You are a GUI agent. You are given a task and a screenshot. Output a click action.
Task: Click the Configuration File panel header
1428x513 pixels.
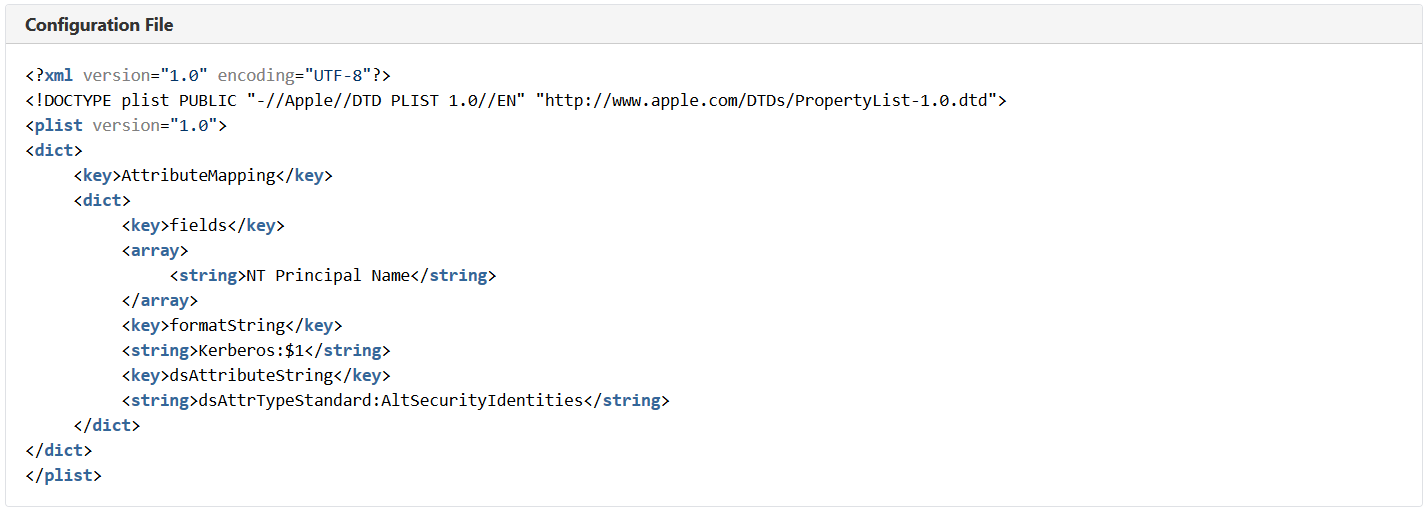99,24
